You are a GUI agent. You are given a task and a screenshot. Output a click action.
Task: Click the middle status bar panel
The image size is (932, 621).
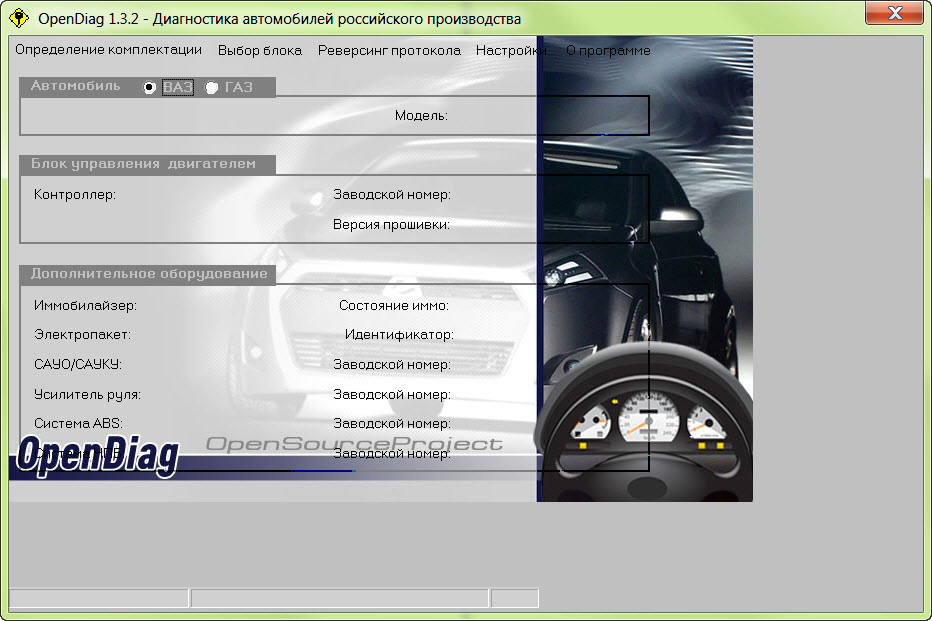point(339,598)
